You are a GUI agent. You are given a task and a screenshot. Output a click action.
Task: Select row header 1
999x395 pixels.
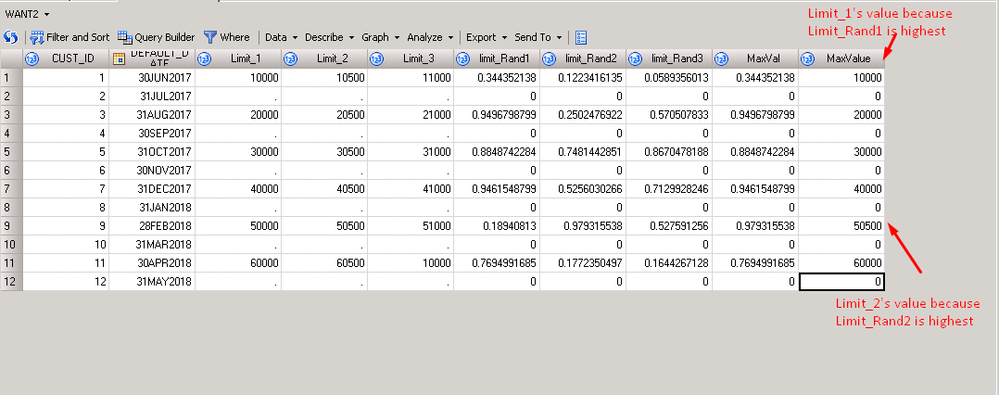pyautogui.click(x=11, y=78)
